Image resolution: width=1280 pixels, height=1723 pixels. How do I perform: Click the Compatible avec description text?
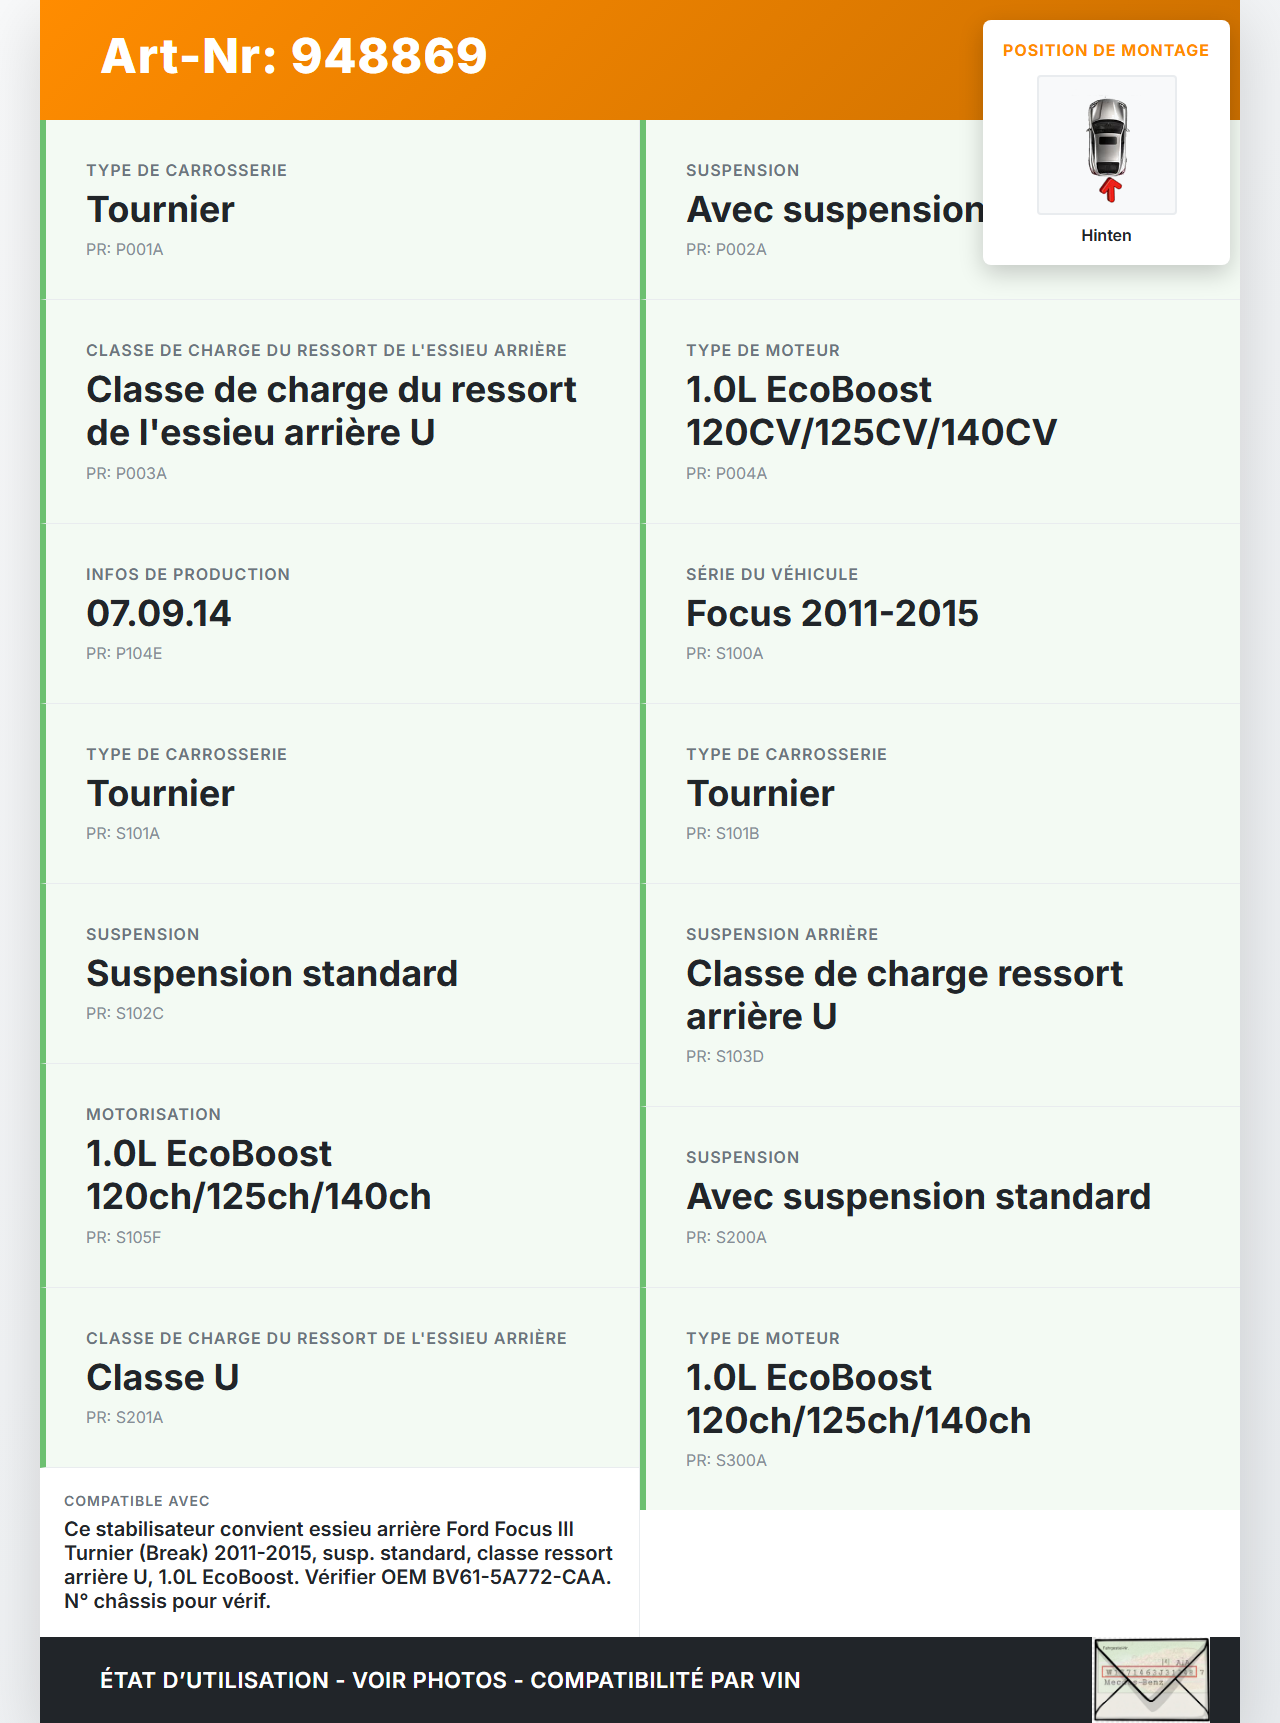click(x=338, y=1564)
